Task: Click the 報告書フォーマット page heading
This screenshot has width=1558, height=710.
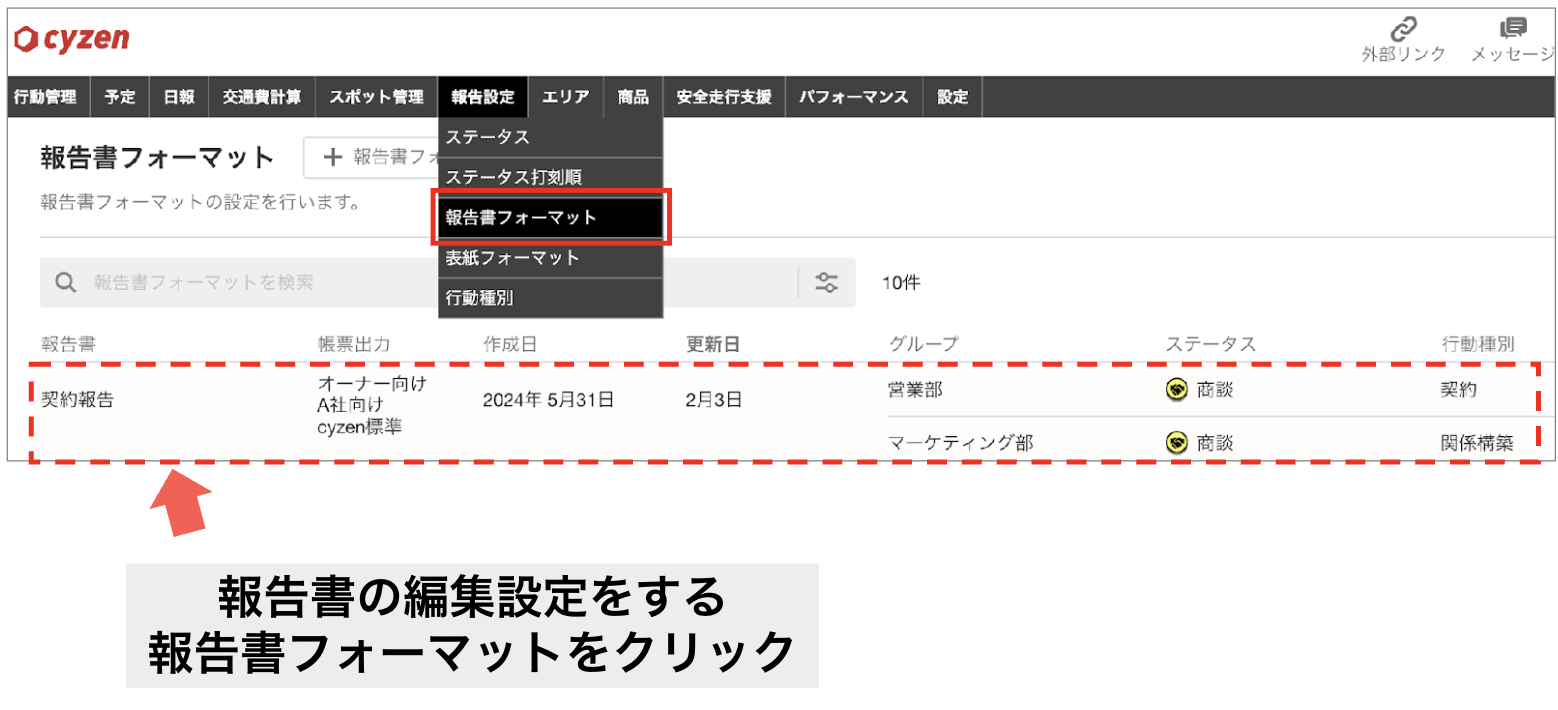Action: click(157, 157)
